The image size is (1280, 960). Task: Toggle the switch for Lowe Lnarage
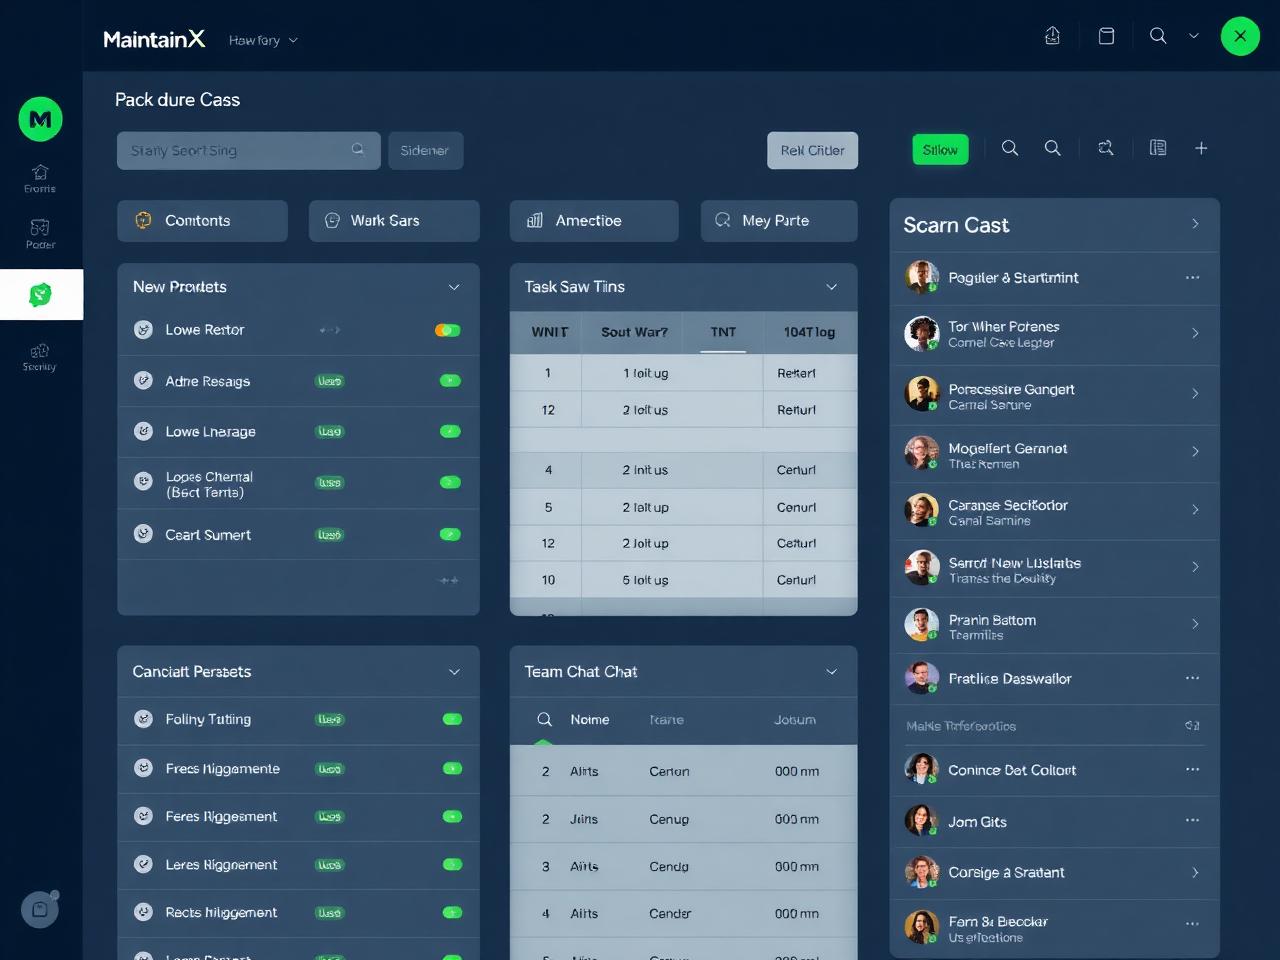pyautogui.click(x=450, y=431)
